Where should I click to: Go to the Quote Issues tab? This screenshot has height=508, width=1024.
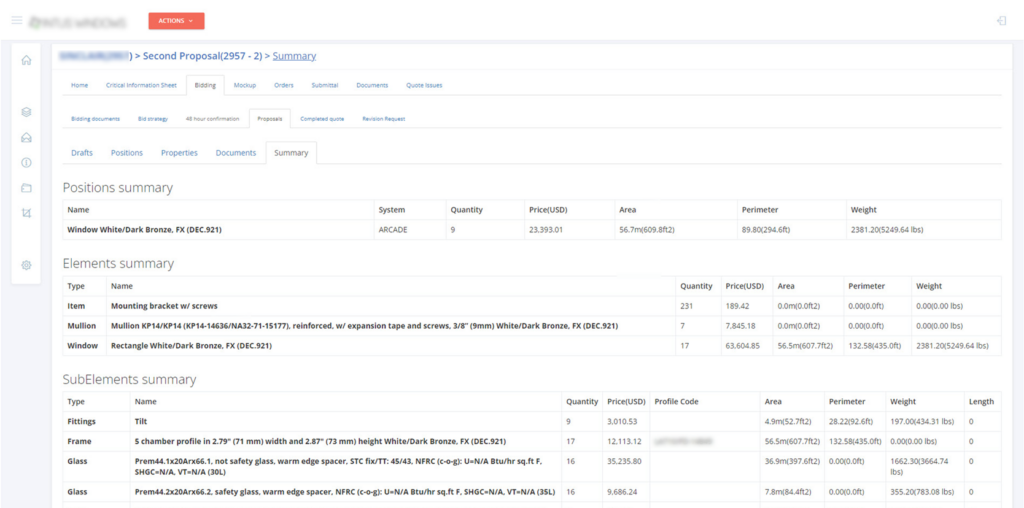(x=424, y=85)
